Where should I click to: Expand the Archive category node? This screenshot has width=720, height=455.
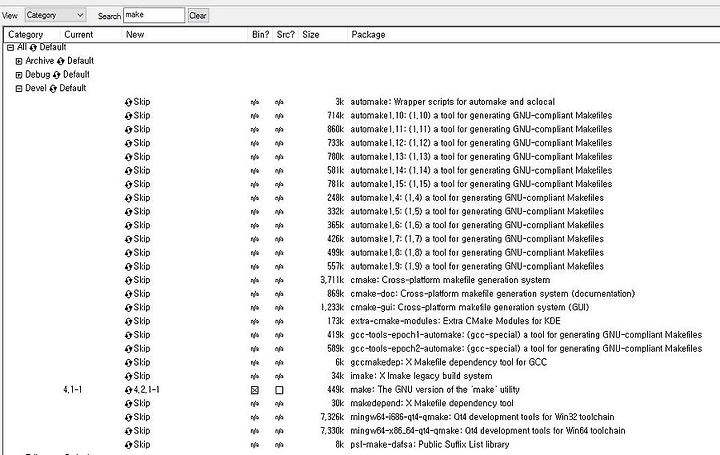pyautogui.click(x=19, y=62)
